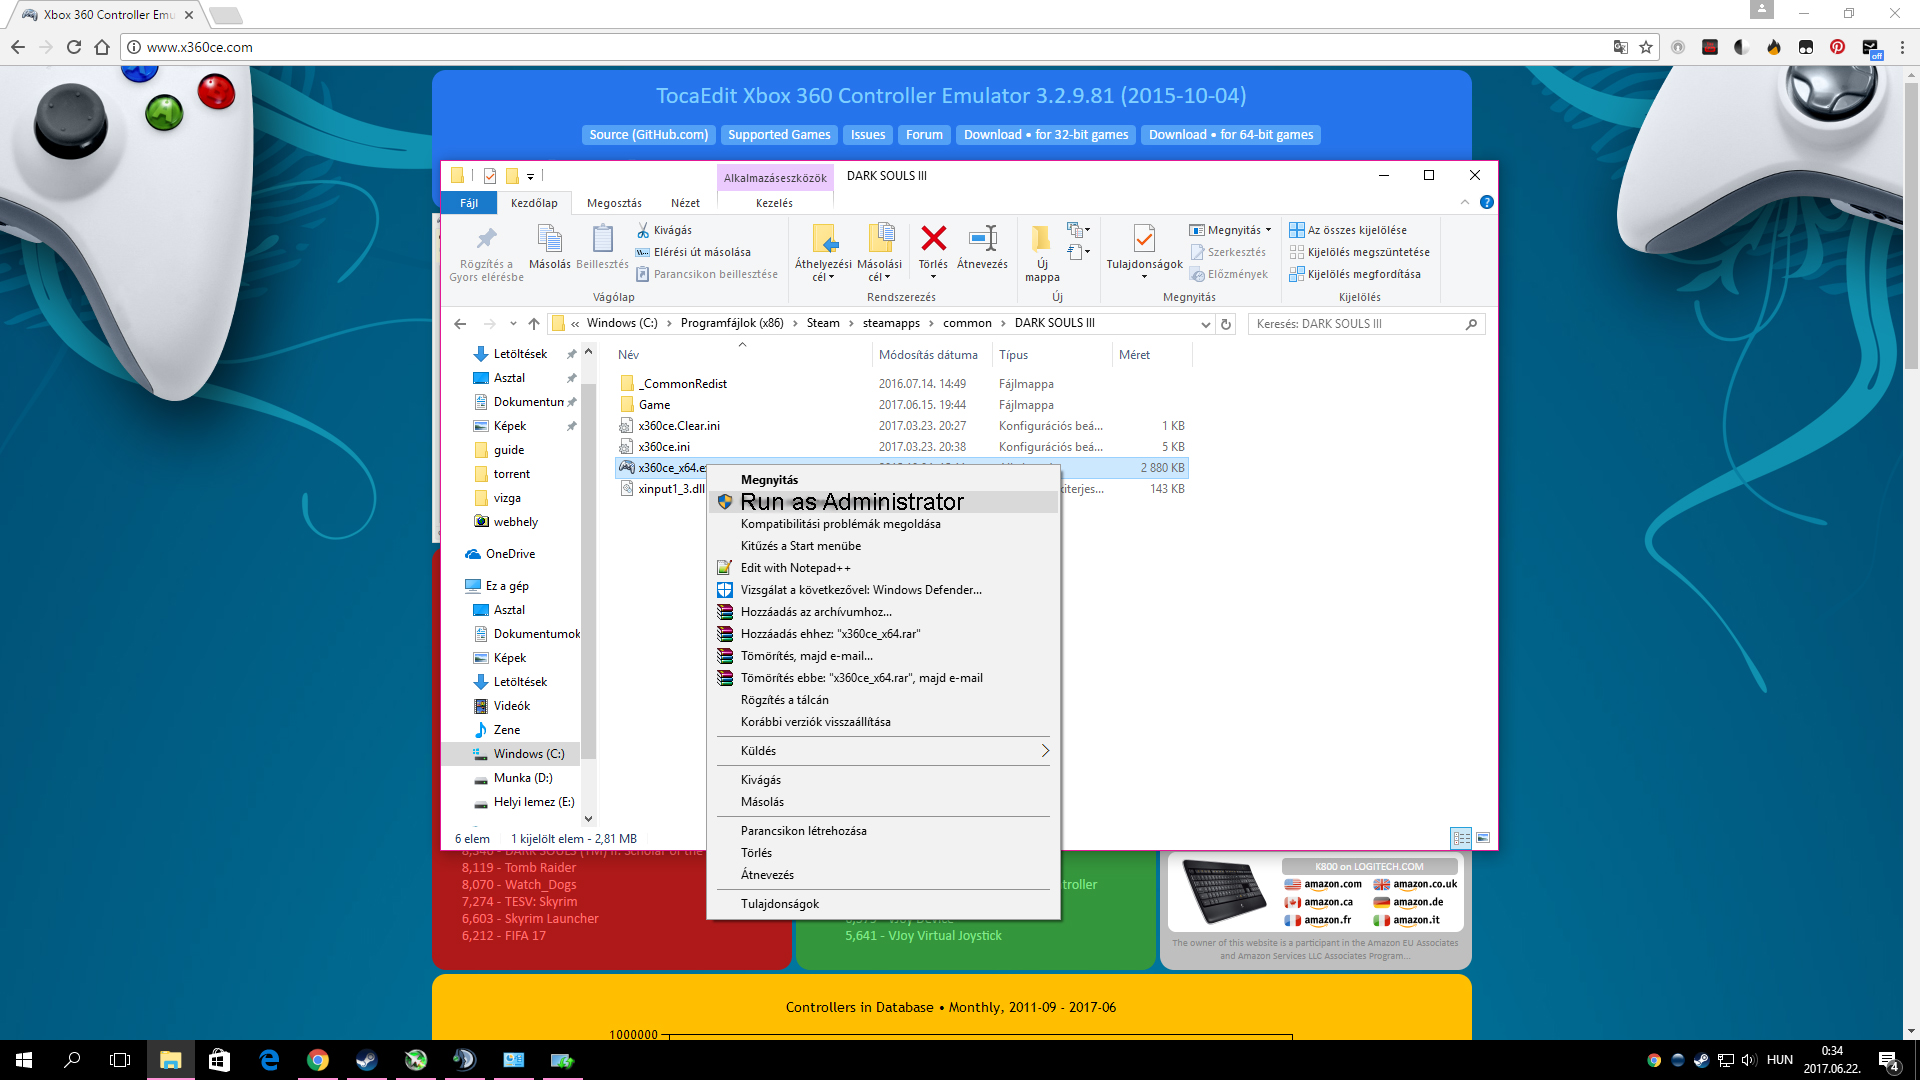Click the Másolás copy icon in ribbon
Viewport: 1920px width, 1080px height.
pos(549,239)
